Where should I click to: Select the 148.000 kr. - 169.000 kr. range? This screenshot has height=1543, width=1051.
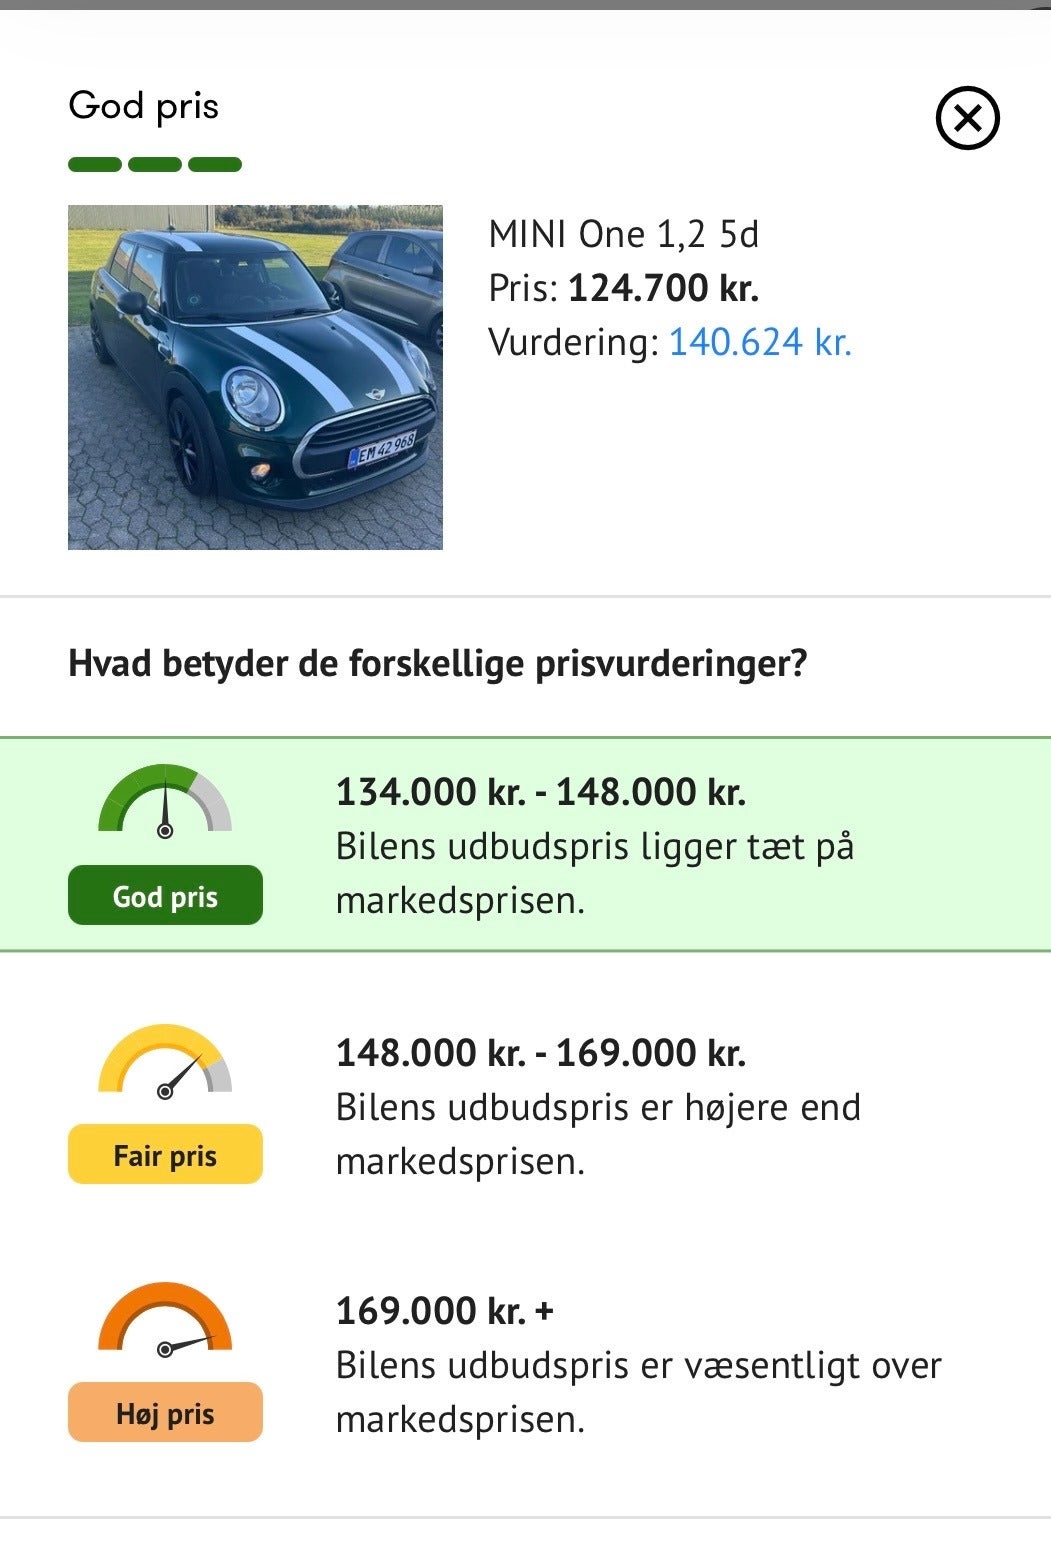click(540, 1053)
